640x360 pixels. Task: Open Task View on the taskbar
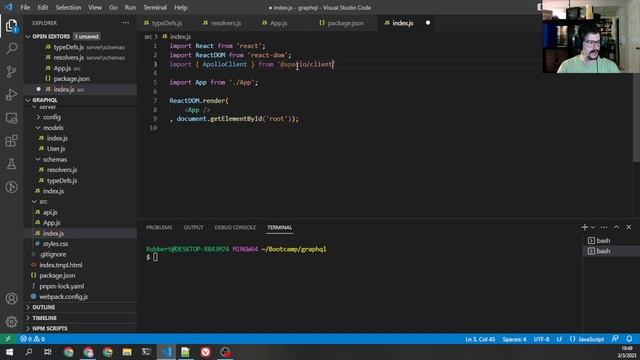(48, 352)
